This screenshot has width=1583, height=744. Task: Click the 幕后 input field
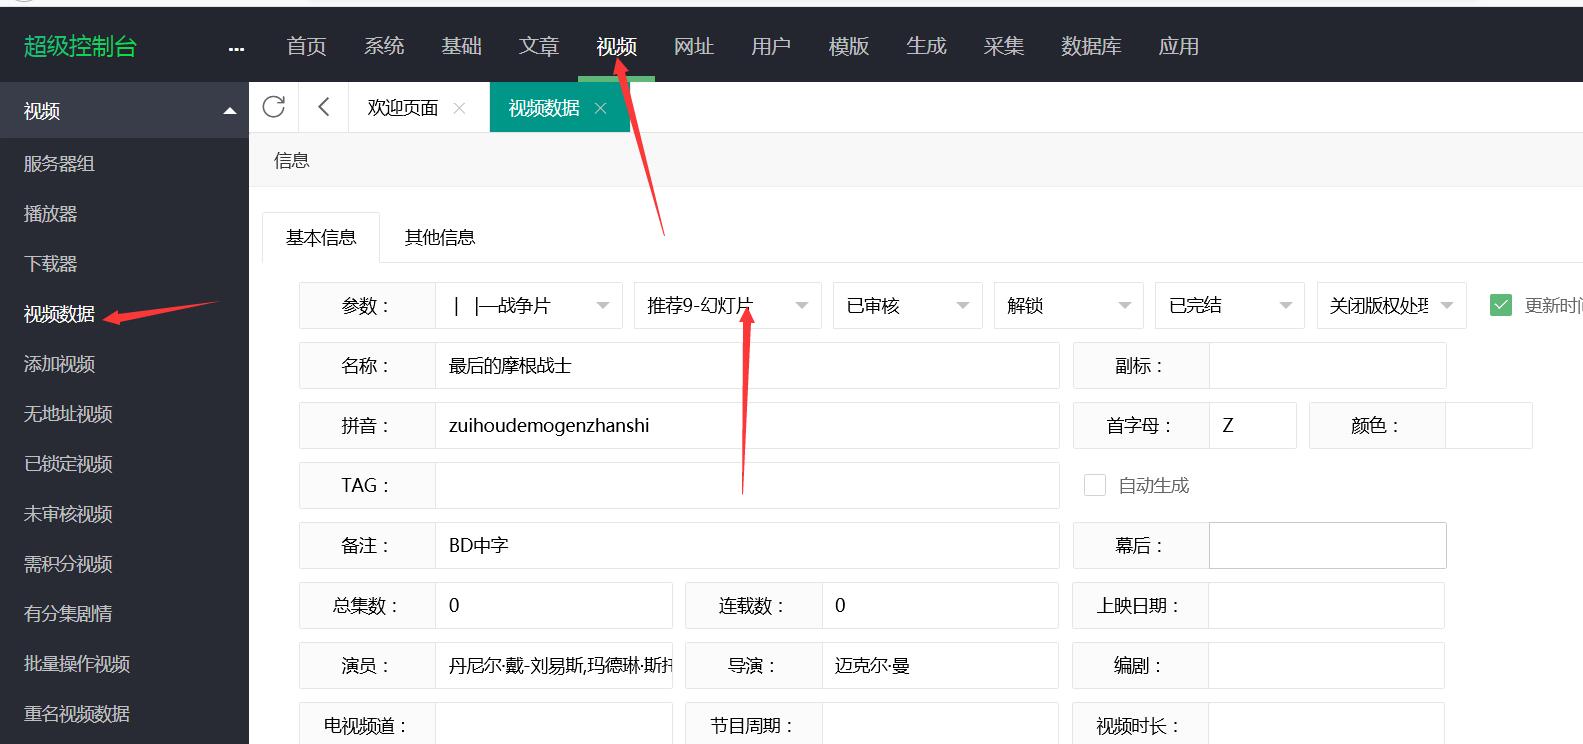coord(1328,545)
